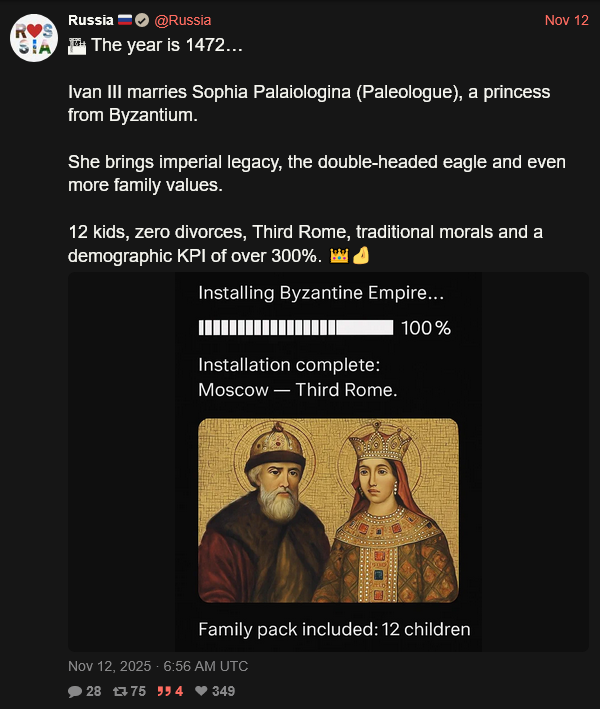Screen dimensions: 600x709
Task: Click the 'Family pack included: 12 children' caption
Action: [334, 629]
